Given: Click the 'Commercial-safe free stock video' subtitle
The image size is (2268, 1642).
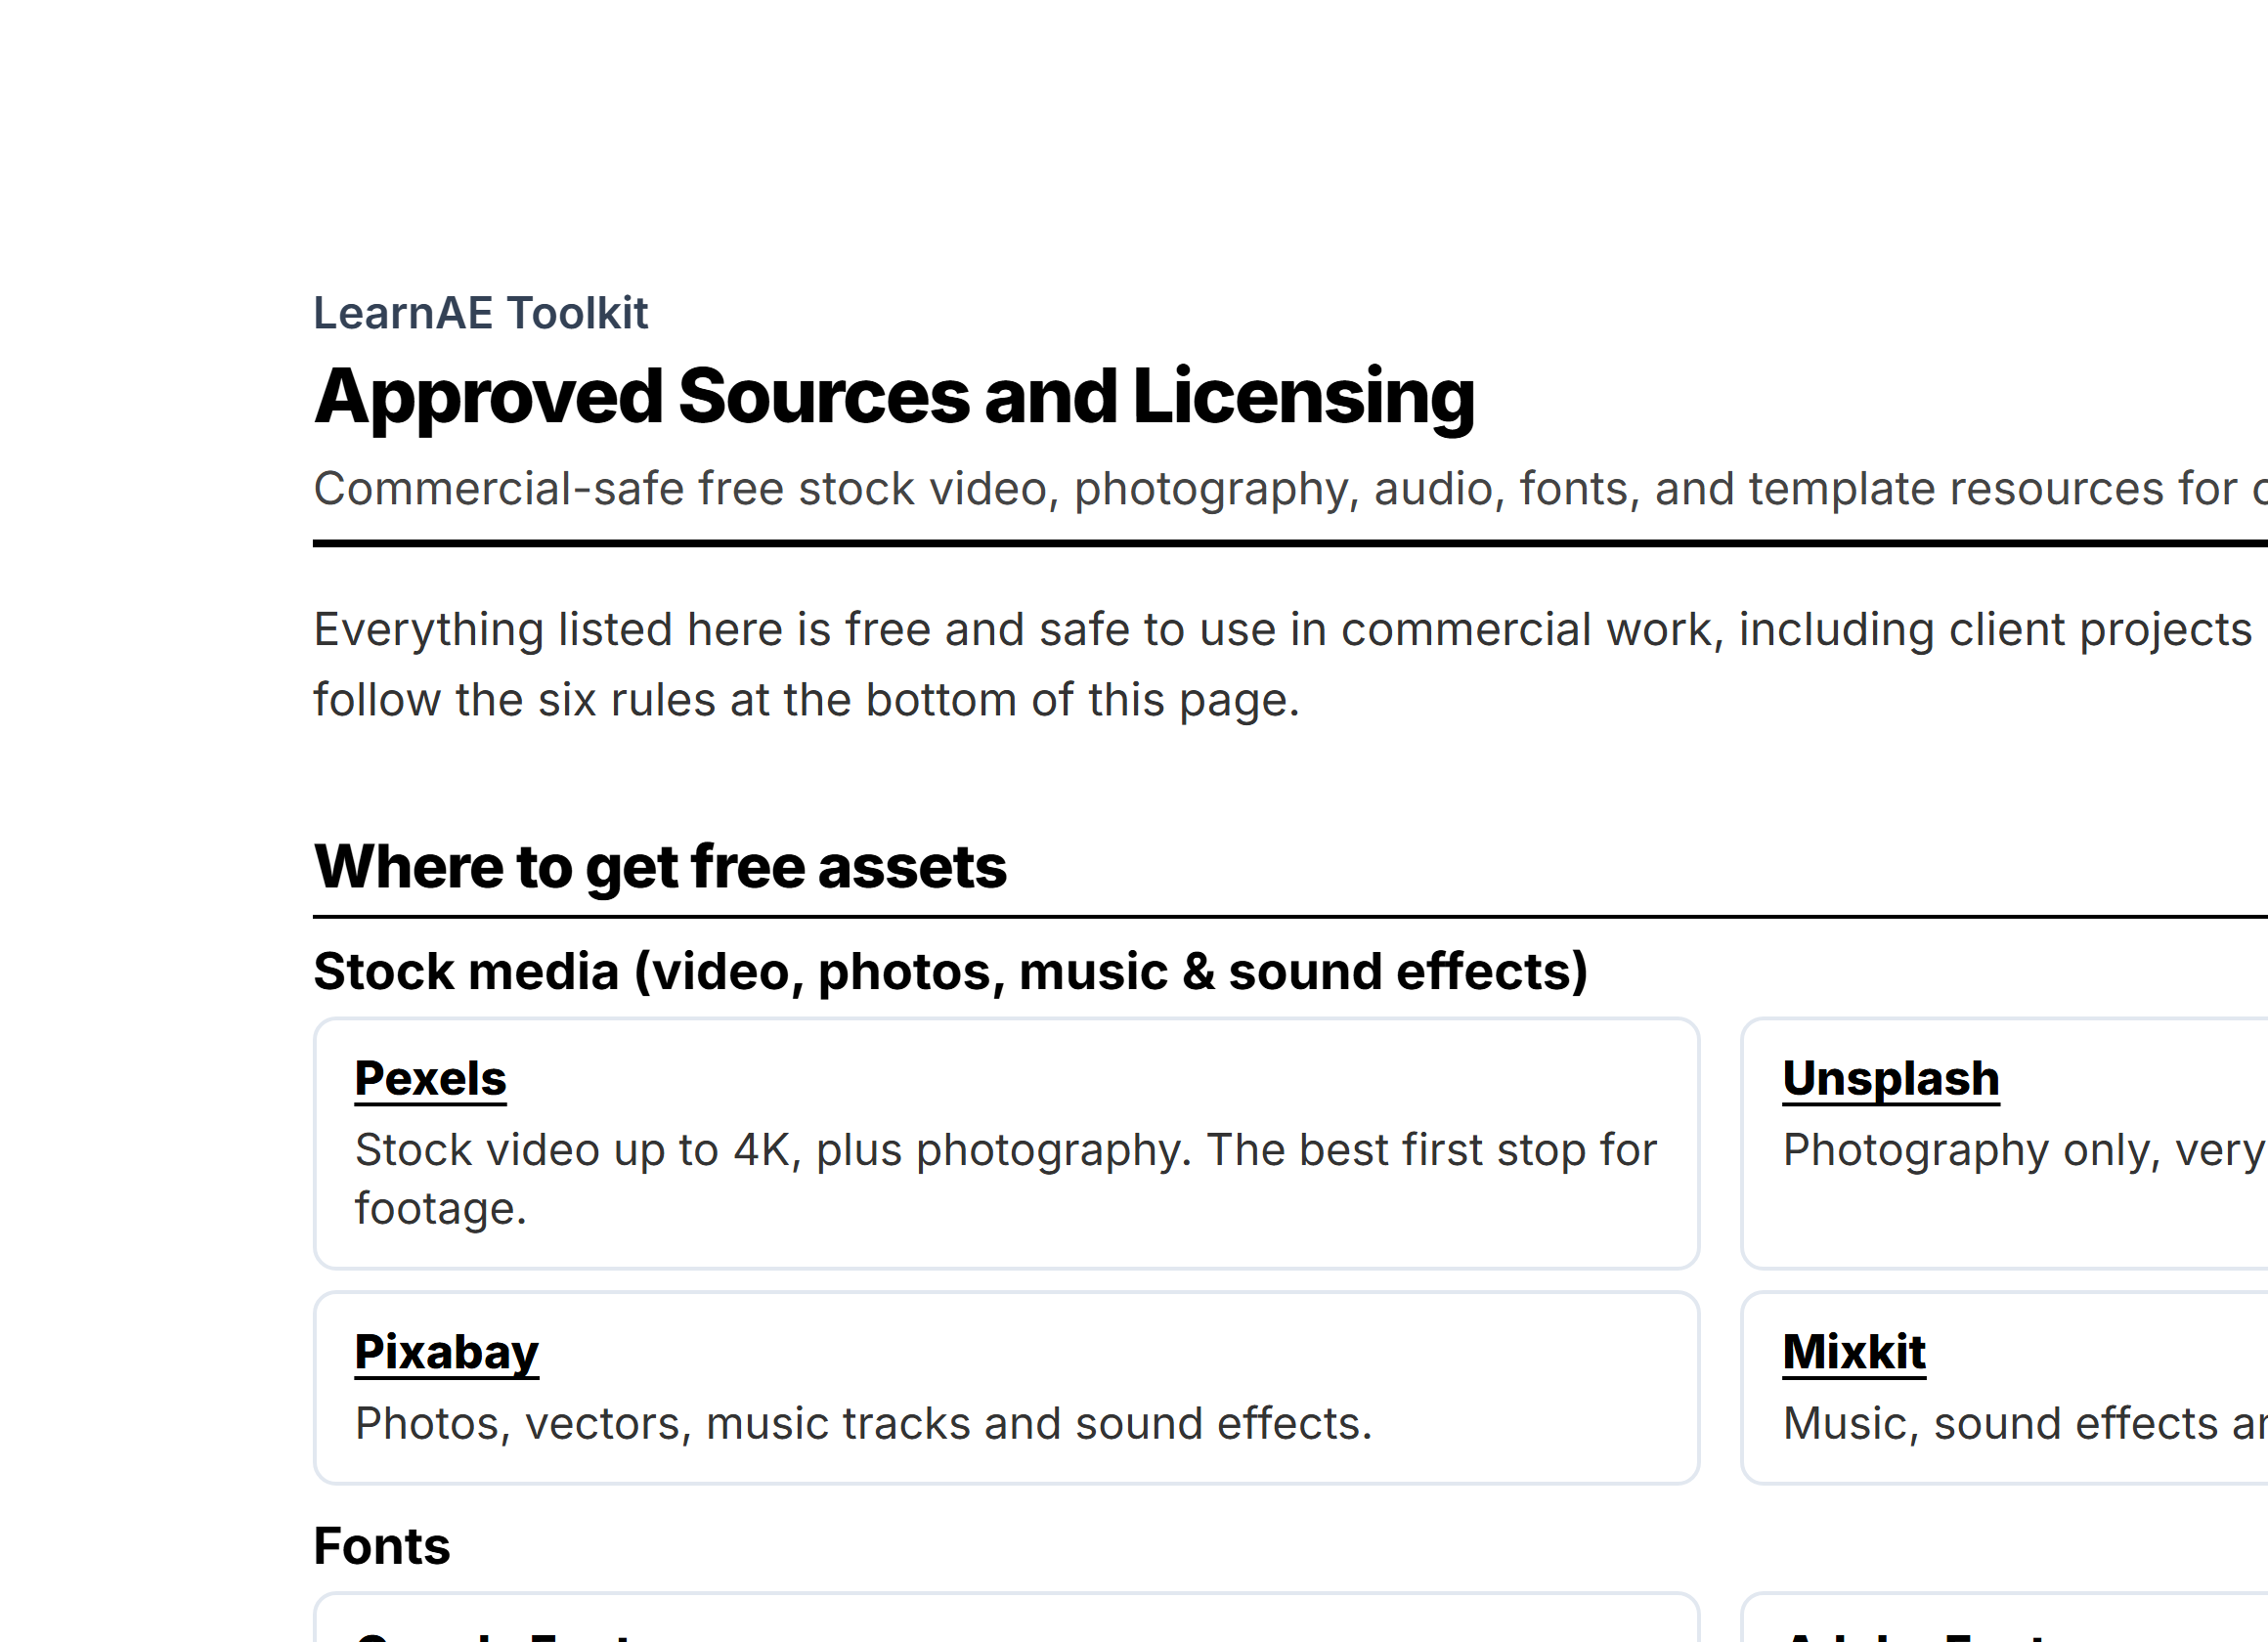Looking at the screenshot, I should pos(1290,489).
